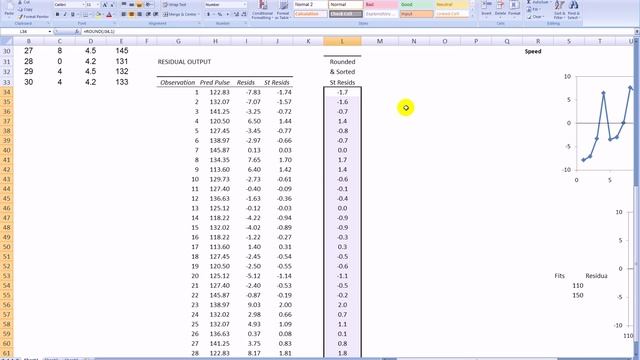Click St Resids value -1.74
The height and width of the screenshot is (360, 640).
point(284,92)
